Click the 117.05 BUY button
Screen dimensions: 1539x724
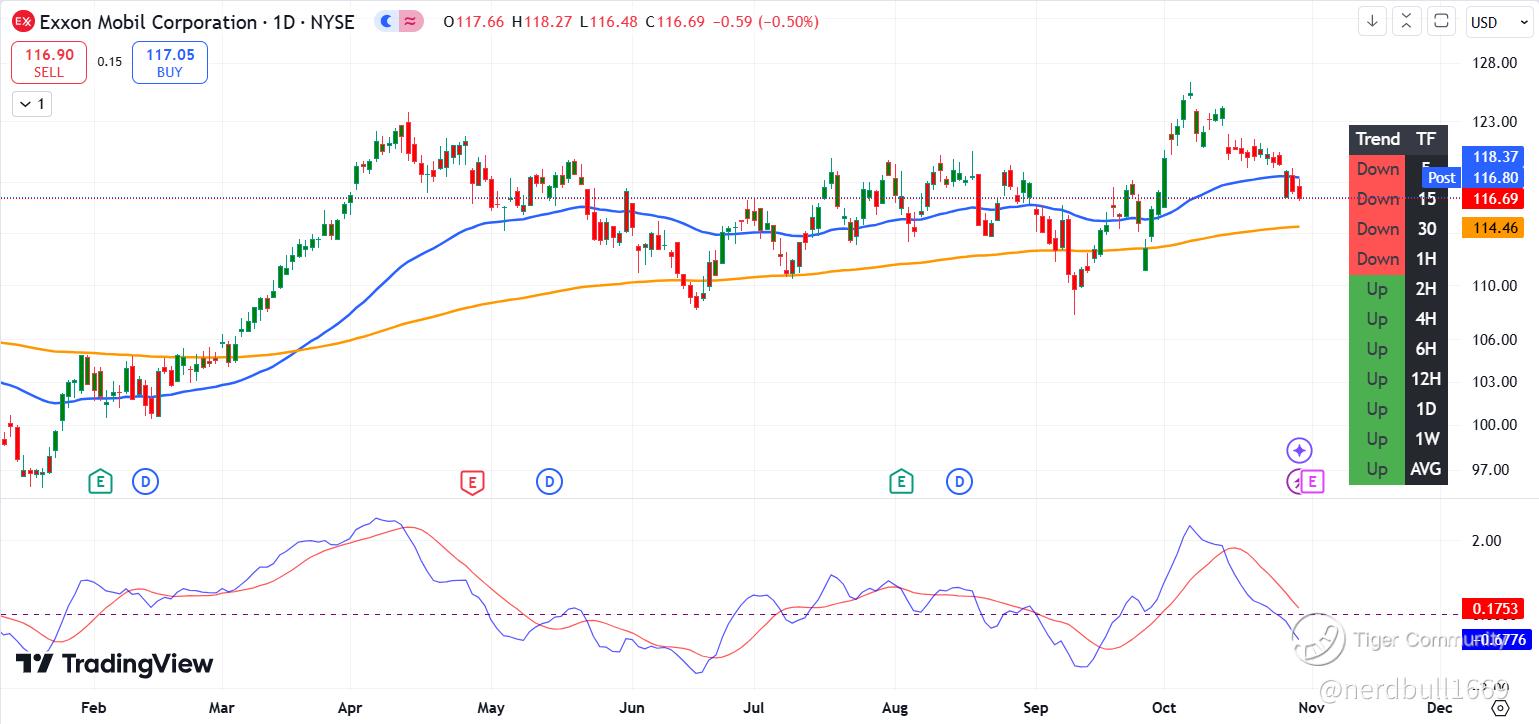pyautogui.click(x=170, y=62)
